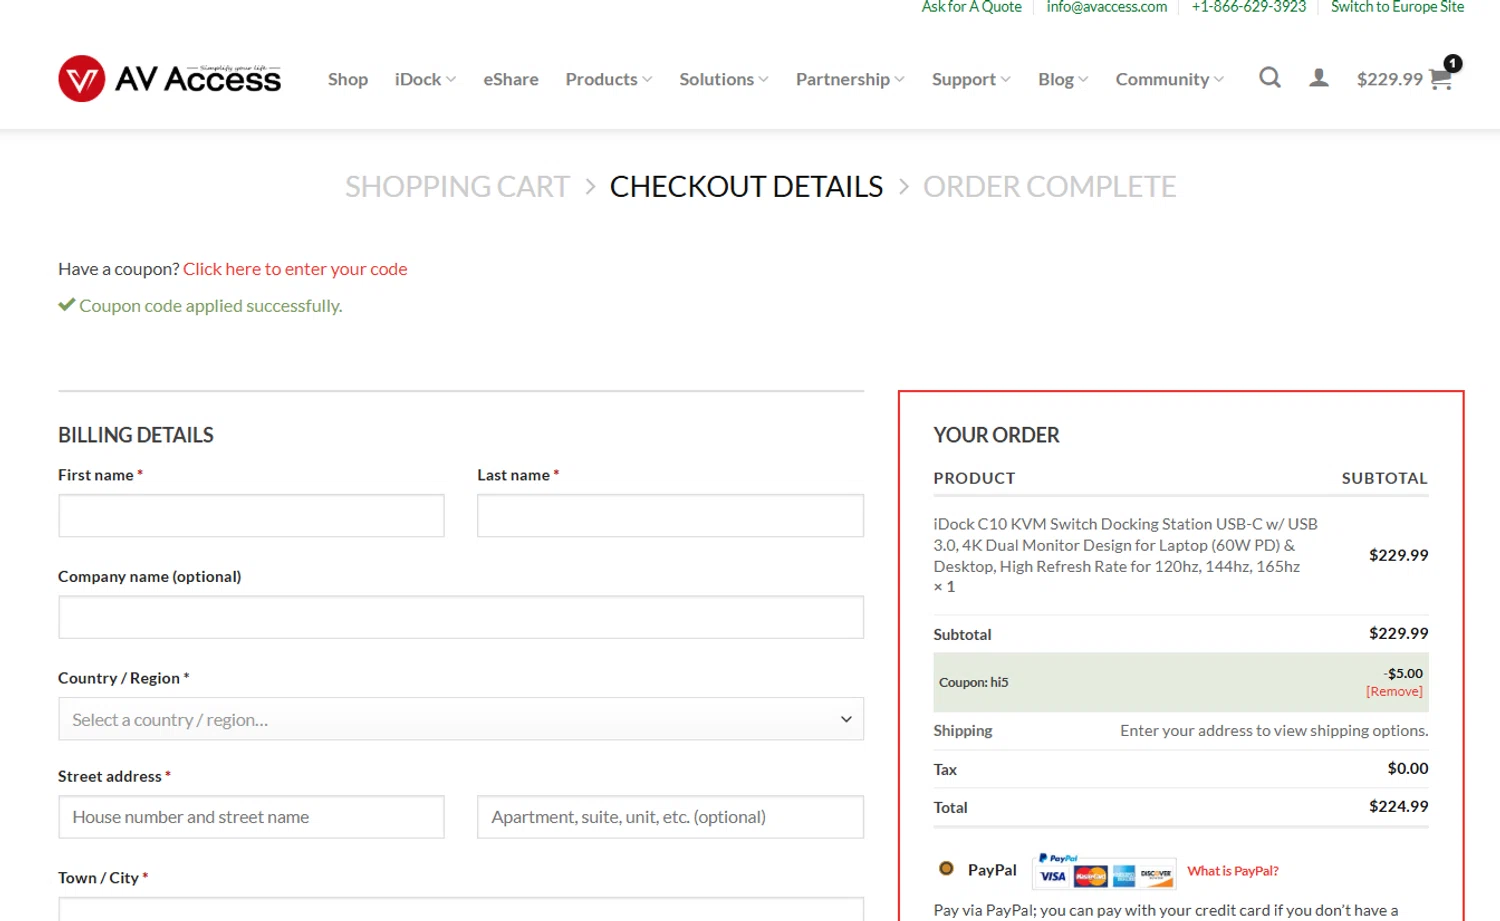
Task: Select the Checkout Details step
Action: 746,187
